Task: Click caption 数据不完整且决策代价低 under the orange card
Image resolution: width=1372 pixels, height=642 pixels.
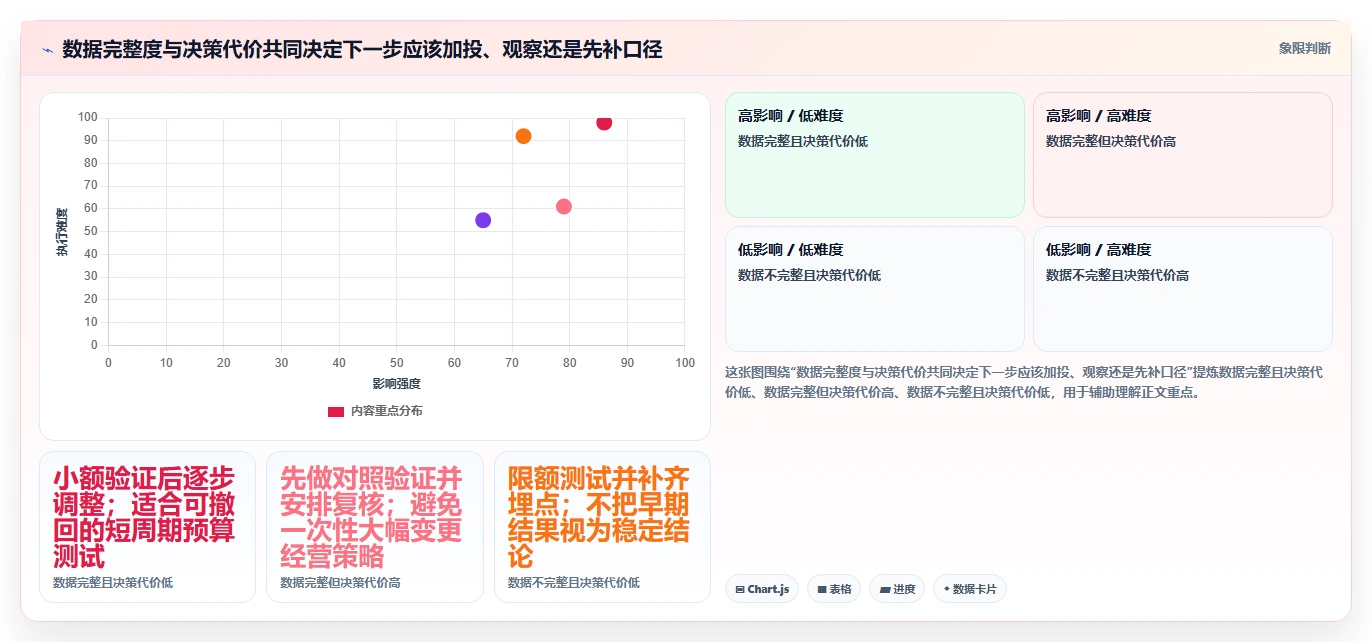Action: [x=574, y=583]
